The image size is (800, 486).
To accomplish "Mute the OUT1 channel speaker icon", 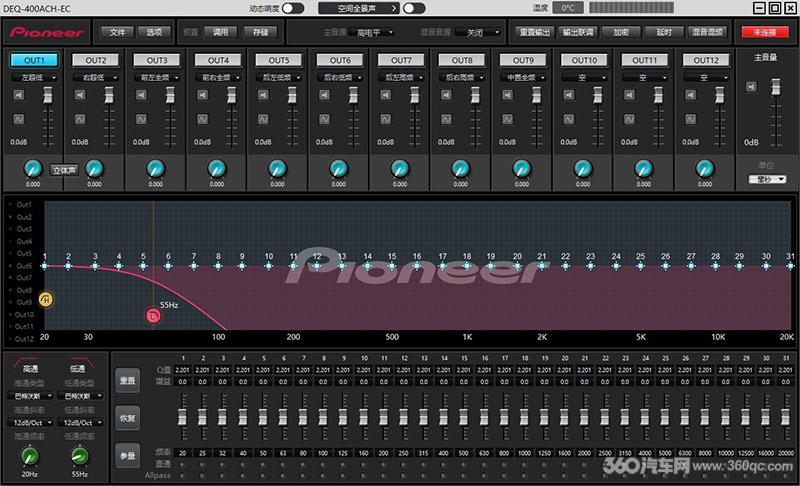I will tap(19, 95).
